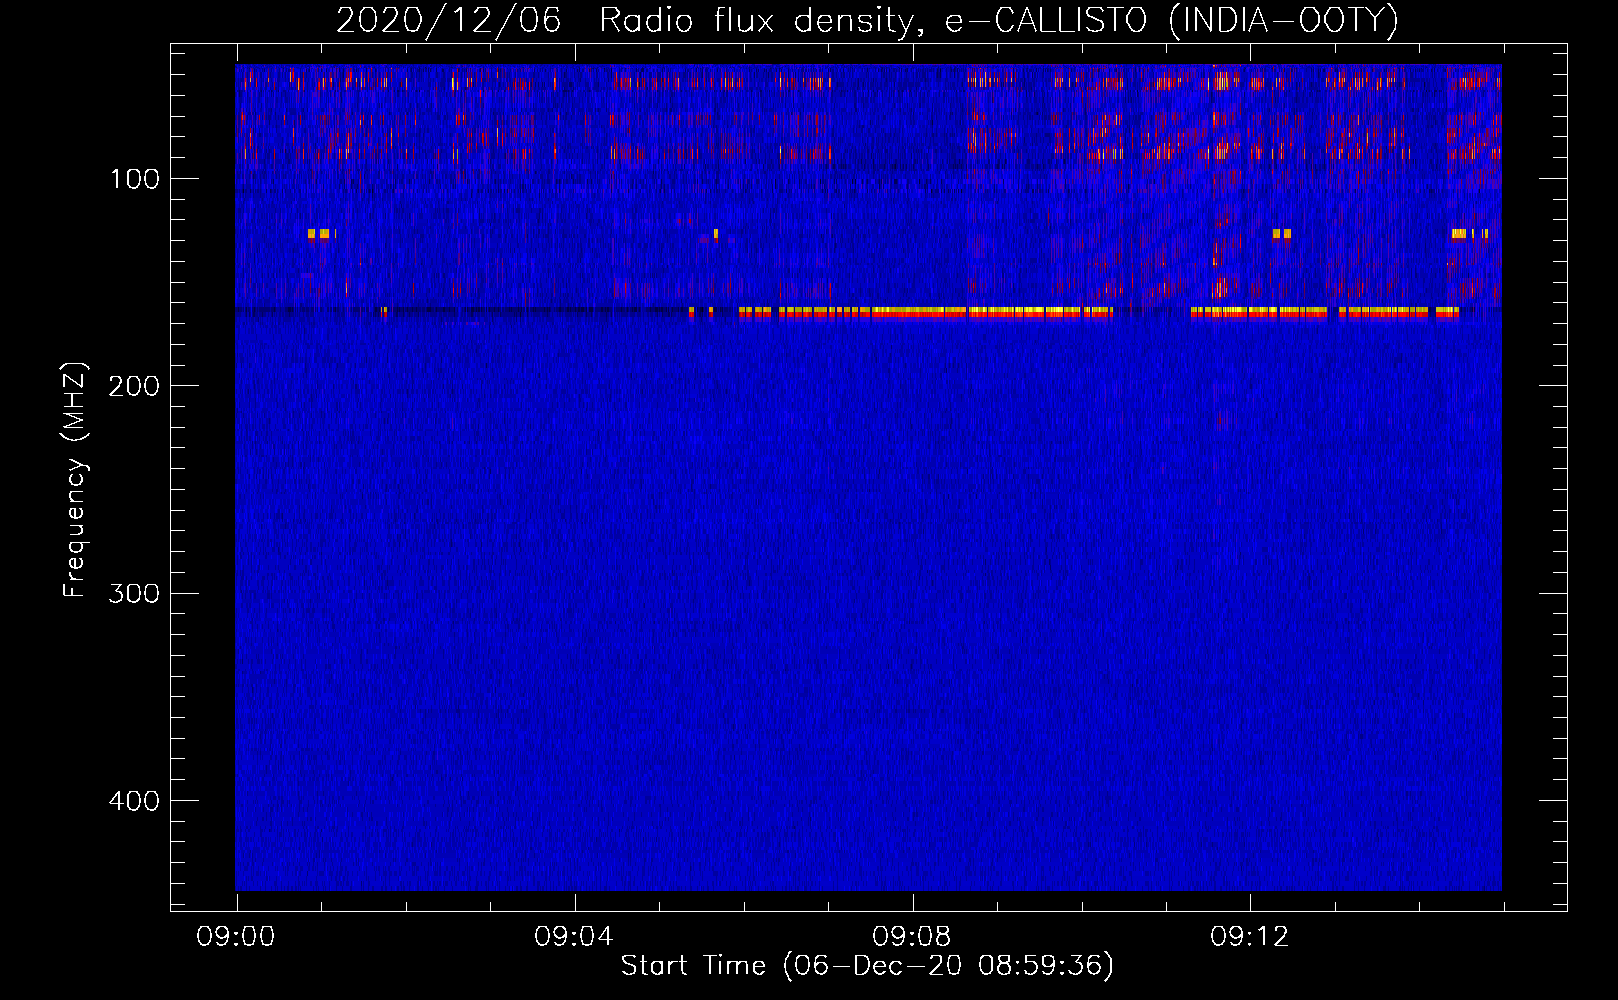The image size is (1618, 1000).
Task: Click the 09:08 time tick label
Action: pos(912,937)
